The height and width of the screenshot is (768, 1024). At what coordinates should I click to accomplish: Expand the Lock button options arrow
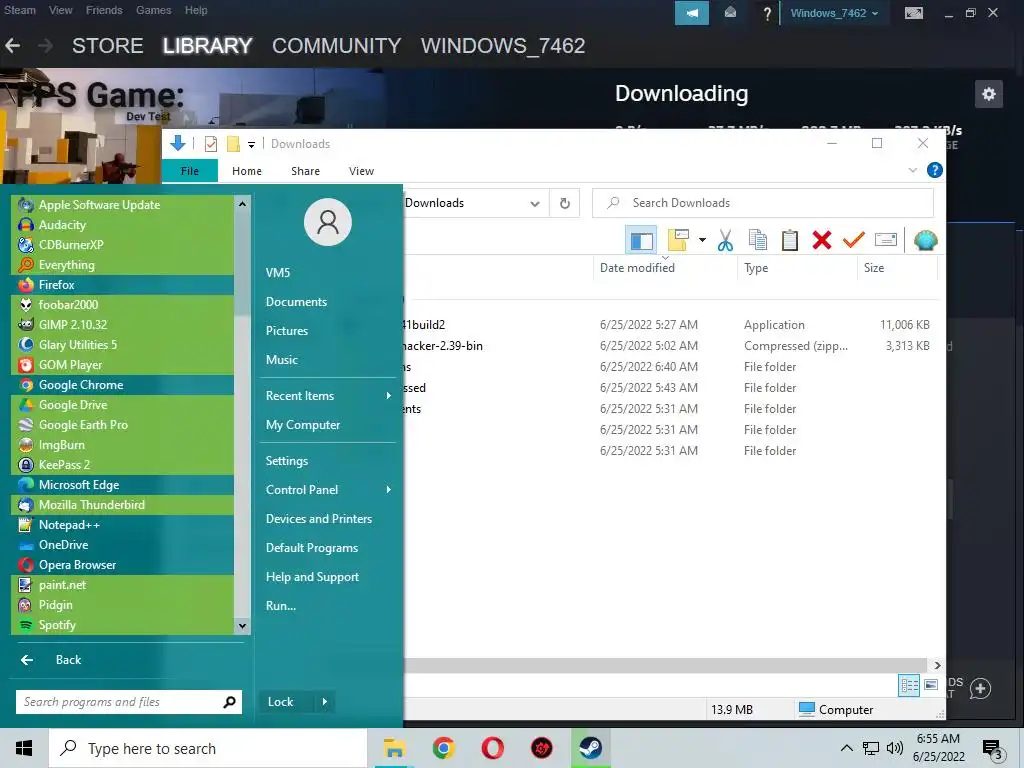[325, 702]
